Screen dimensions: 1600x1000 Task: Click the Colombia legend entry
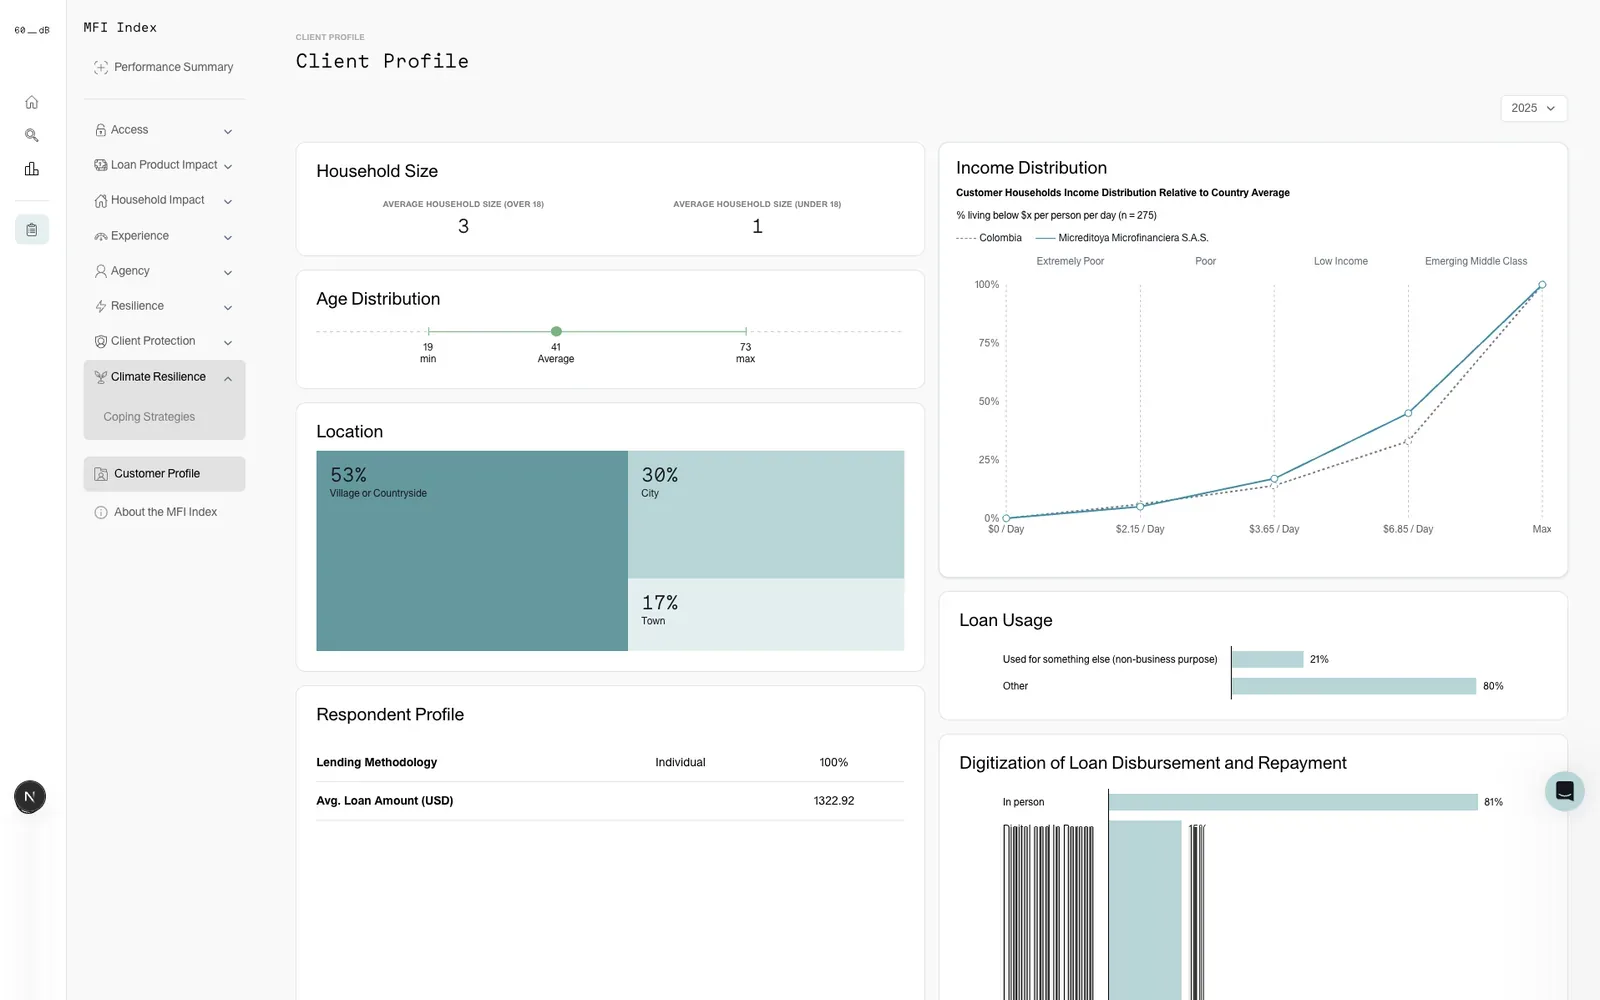click(x=989, y=238)
